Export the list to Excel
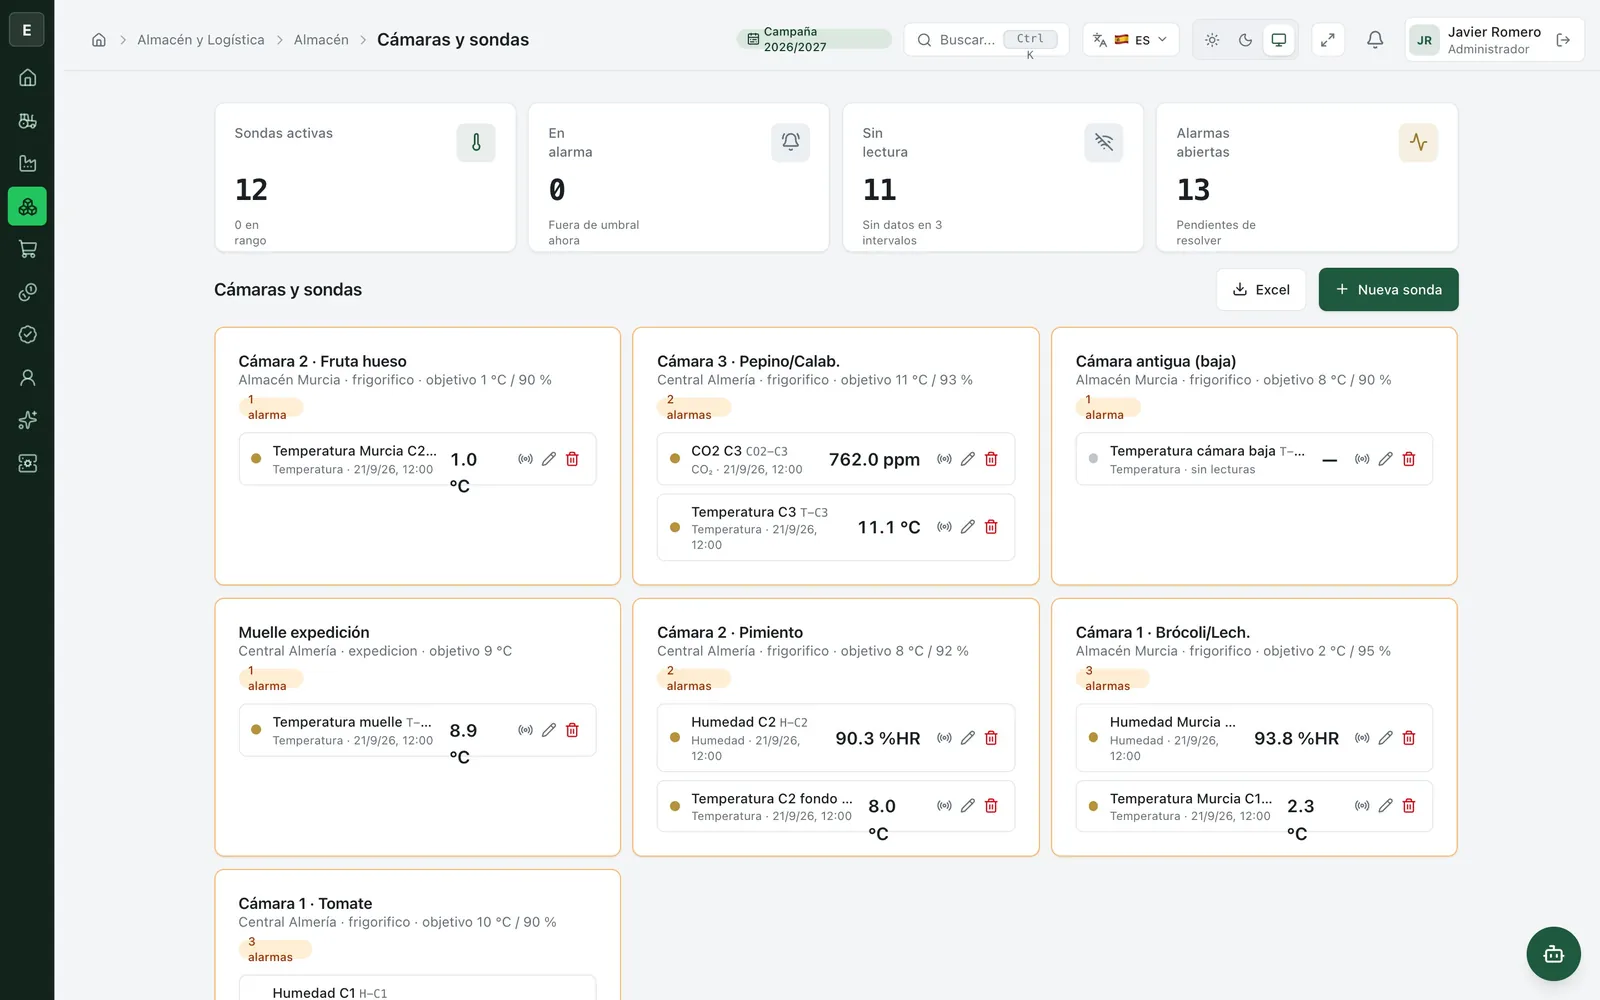The height and width of the screenshot is (1000, 1600). [1261, 290]
